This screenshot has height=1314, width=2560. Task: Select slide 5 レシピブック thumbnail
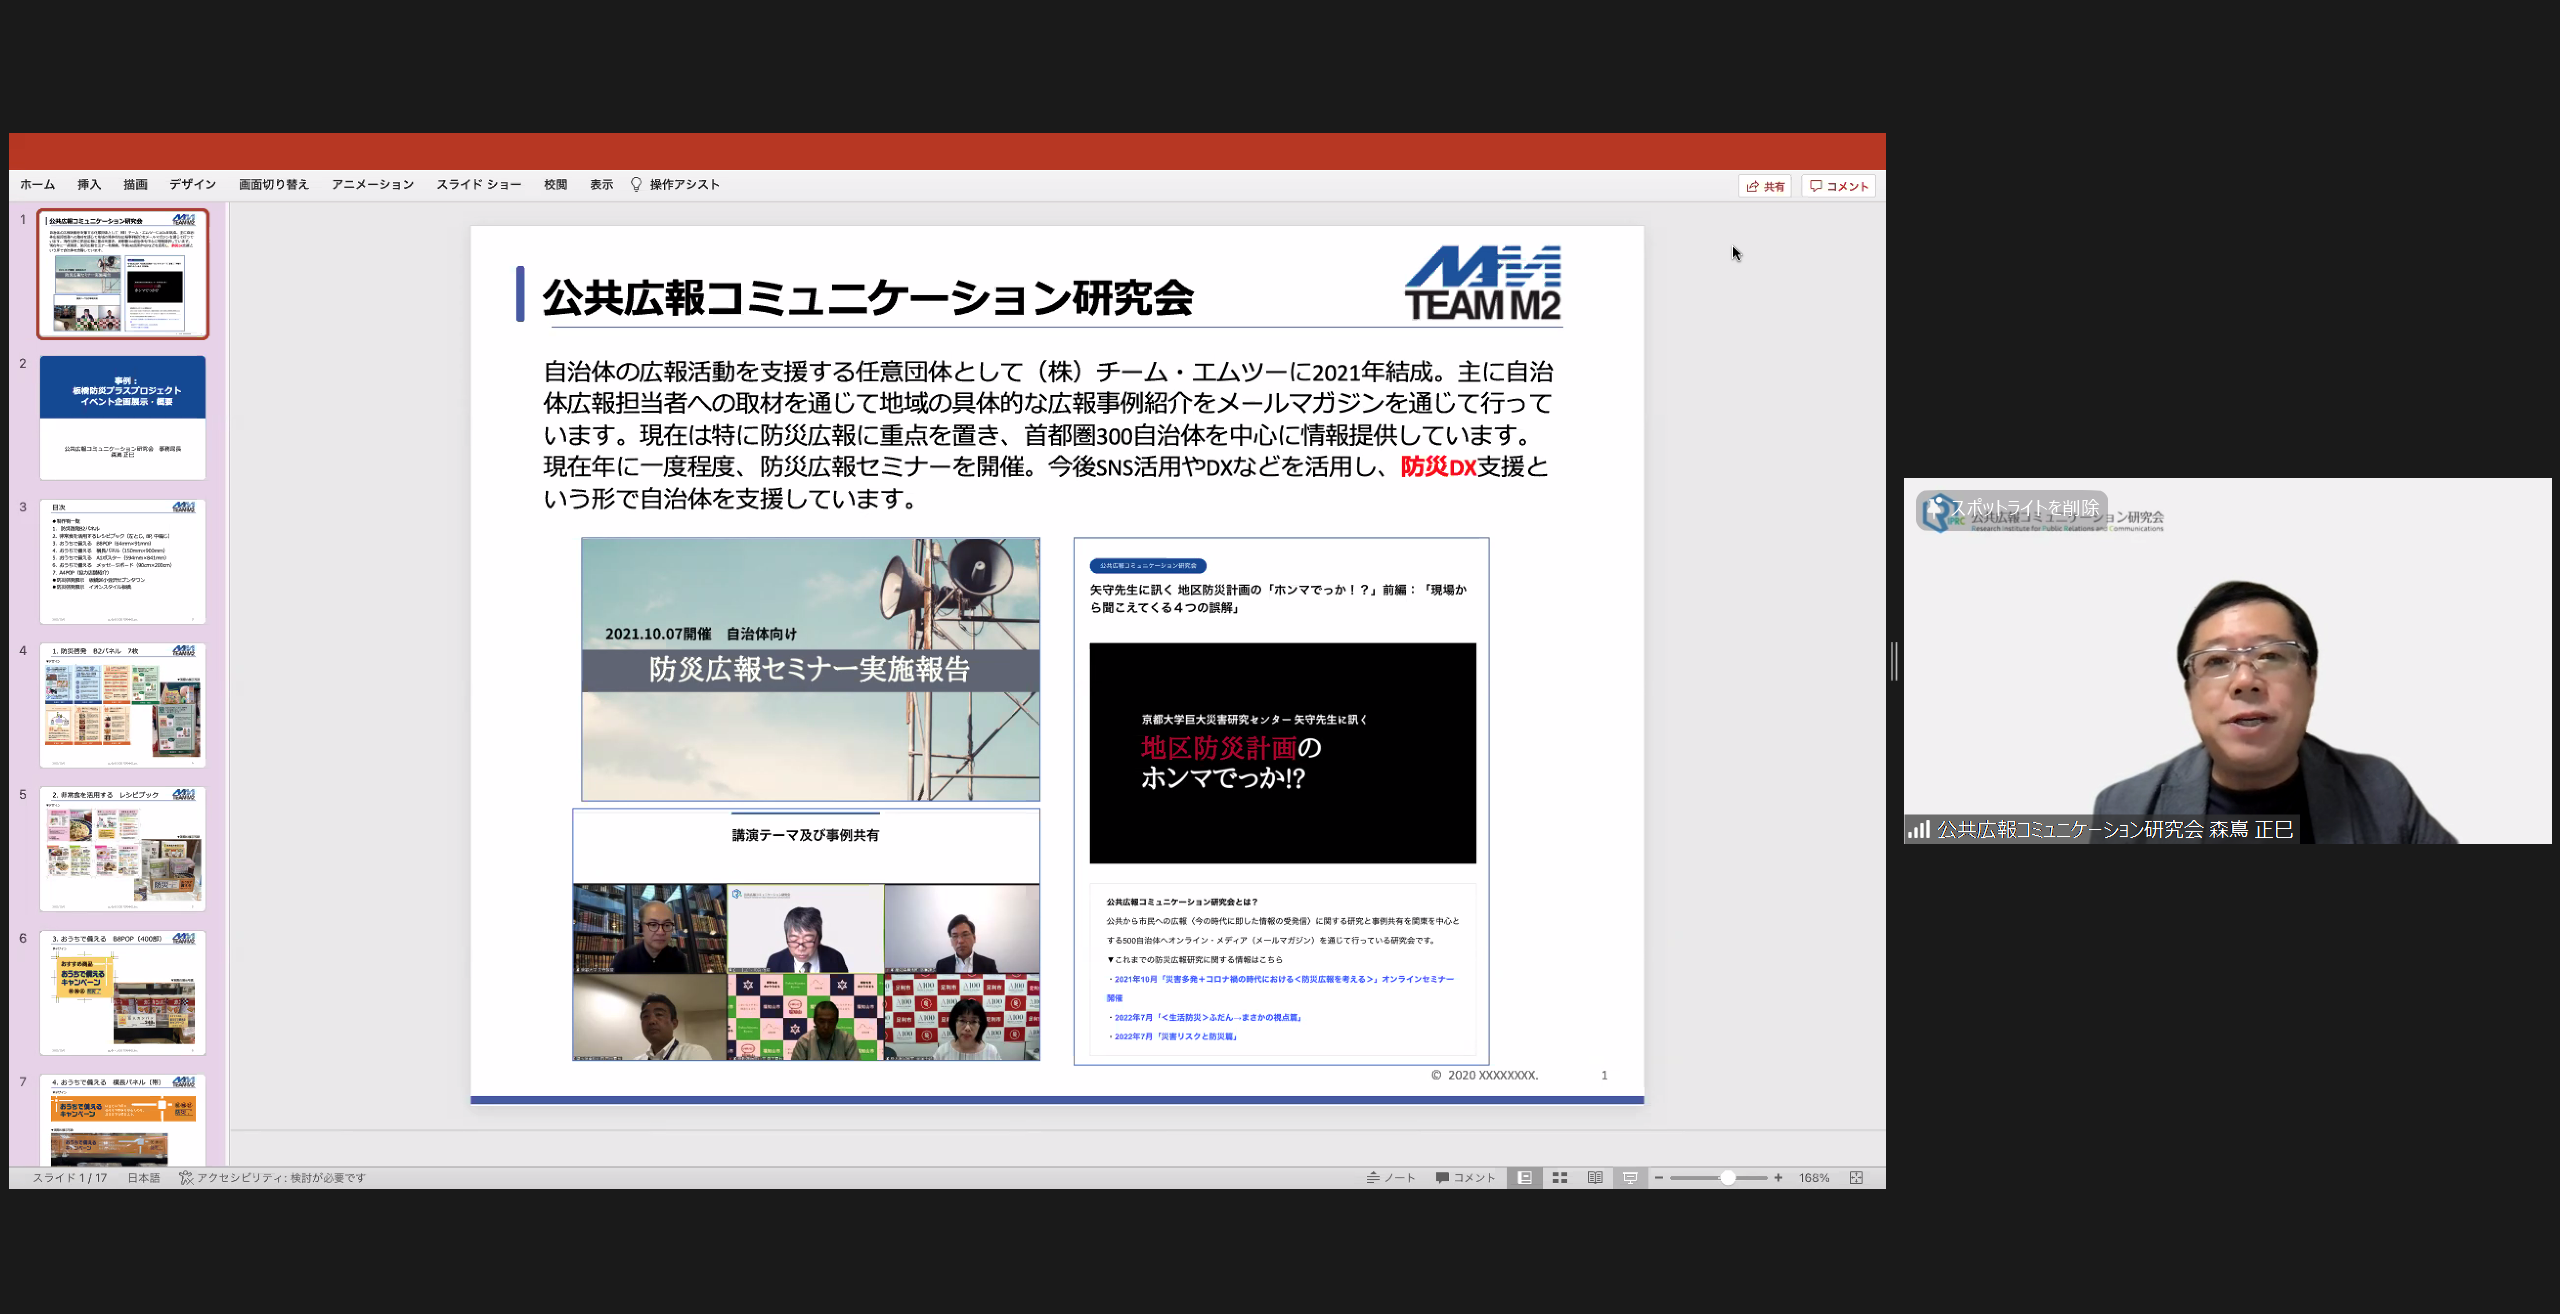point(123,849)
